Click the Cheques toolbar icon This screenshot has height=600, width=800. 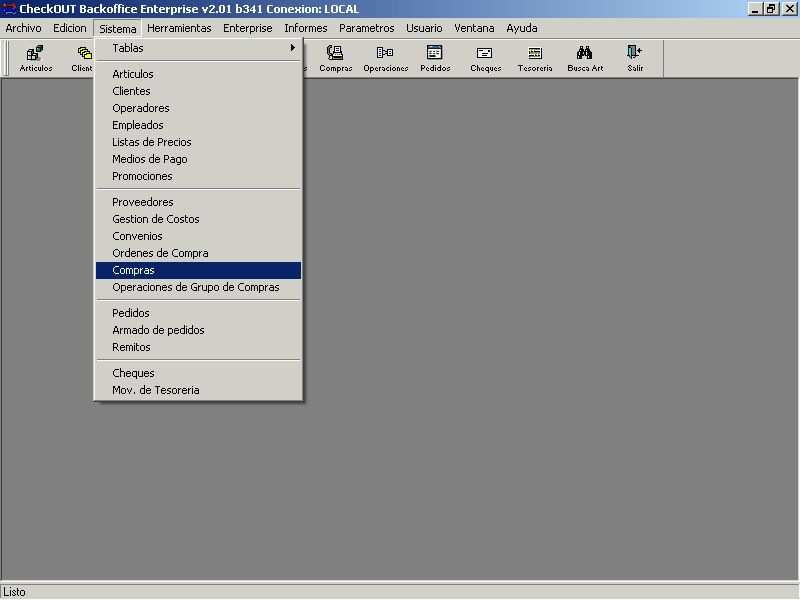[485, 58]
